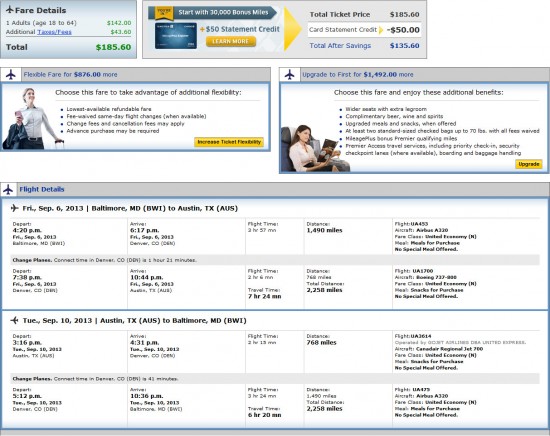Viewport: 550px width, 436px height.
Task: Click Aircraft: Boeing 737-800 text
Action: pyautogui.click(x=425, y=277)
